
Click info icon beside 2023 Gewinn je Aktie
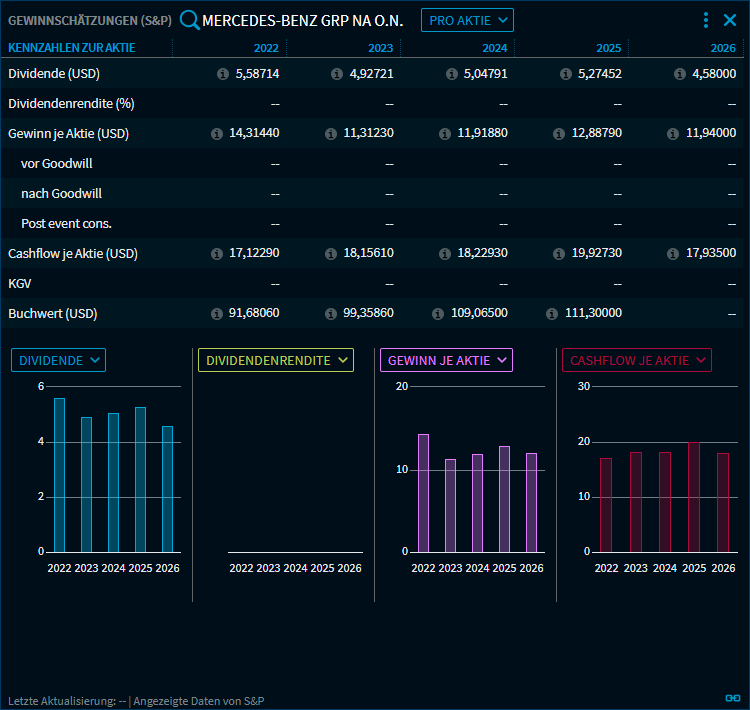(331, 134)
